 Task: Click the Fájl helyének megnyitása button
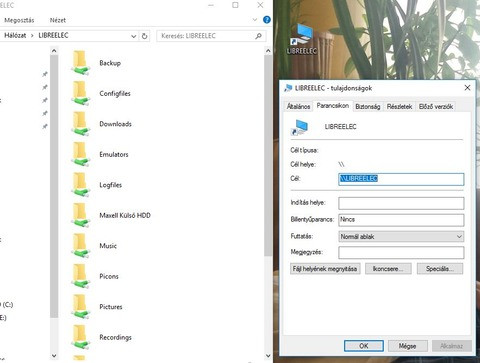coord(325,269)
